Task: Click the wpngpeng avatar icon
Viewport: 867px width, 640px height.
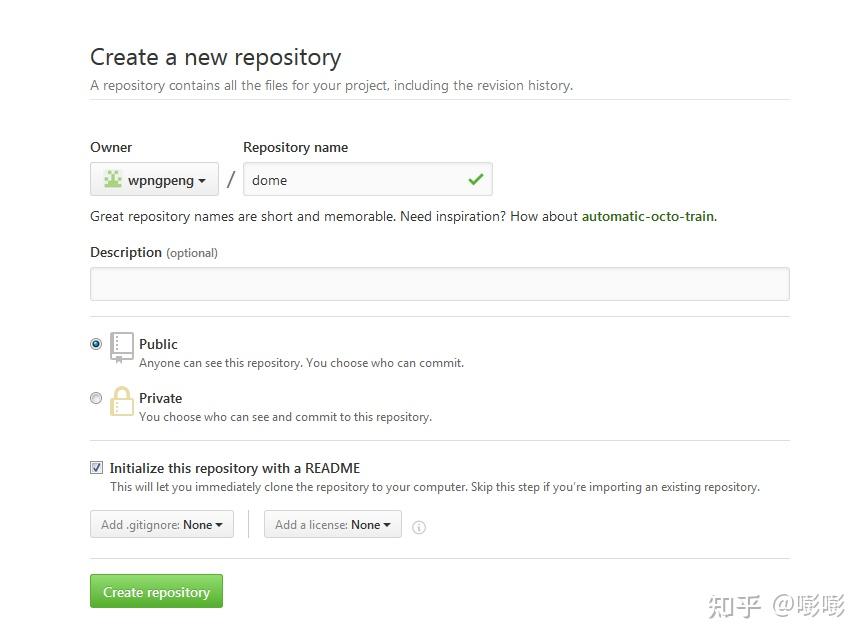Action: click(111, 179)
